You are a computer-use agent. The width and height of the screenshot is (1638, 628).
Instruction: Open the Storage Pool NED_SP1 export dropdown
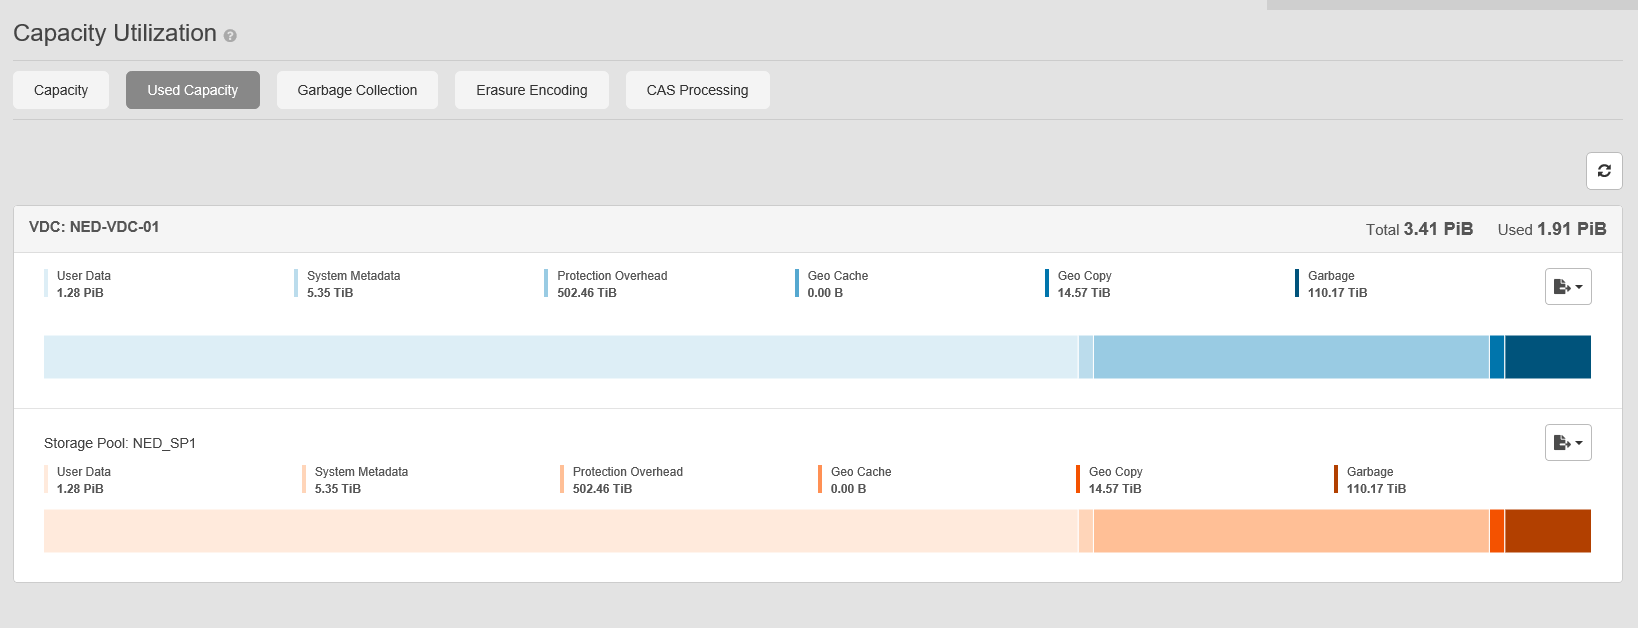tap(1567, 443)
